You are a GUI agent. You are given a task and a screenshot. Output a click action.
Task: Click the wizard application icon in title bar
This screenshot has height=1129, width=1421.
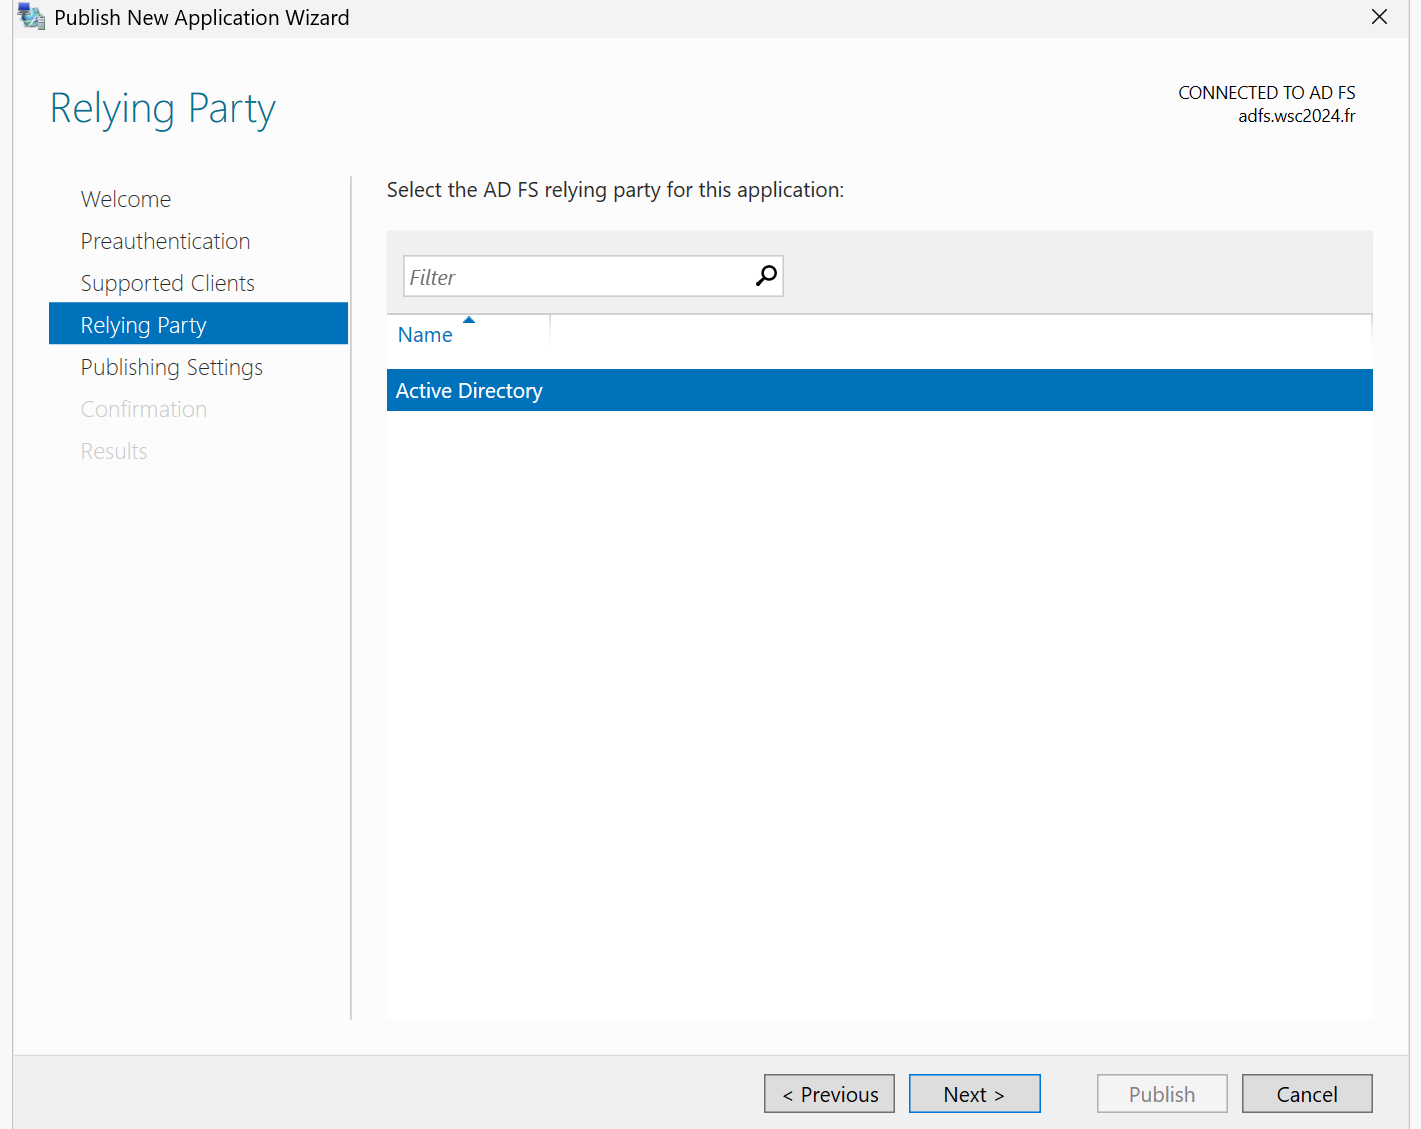(31, 17)
